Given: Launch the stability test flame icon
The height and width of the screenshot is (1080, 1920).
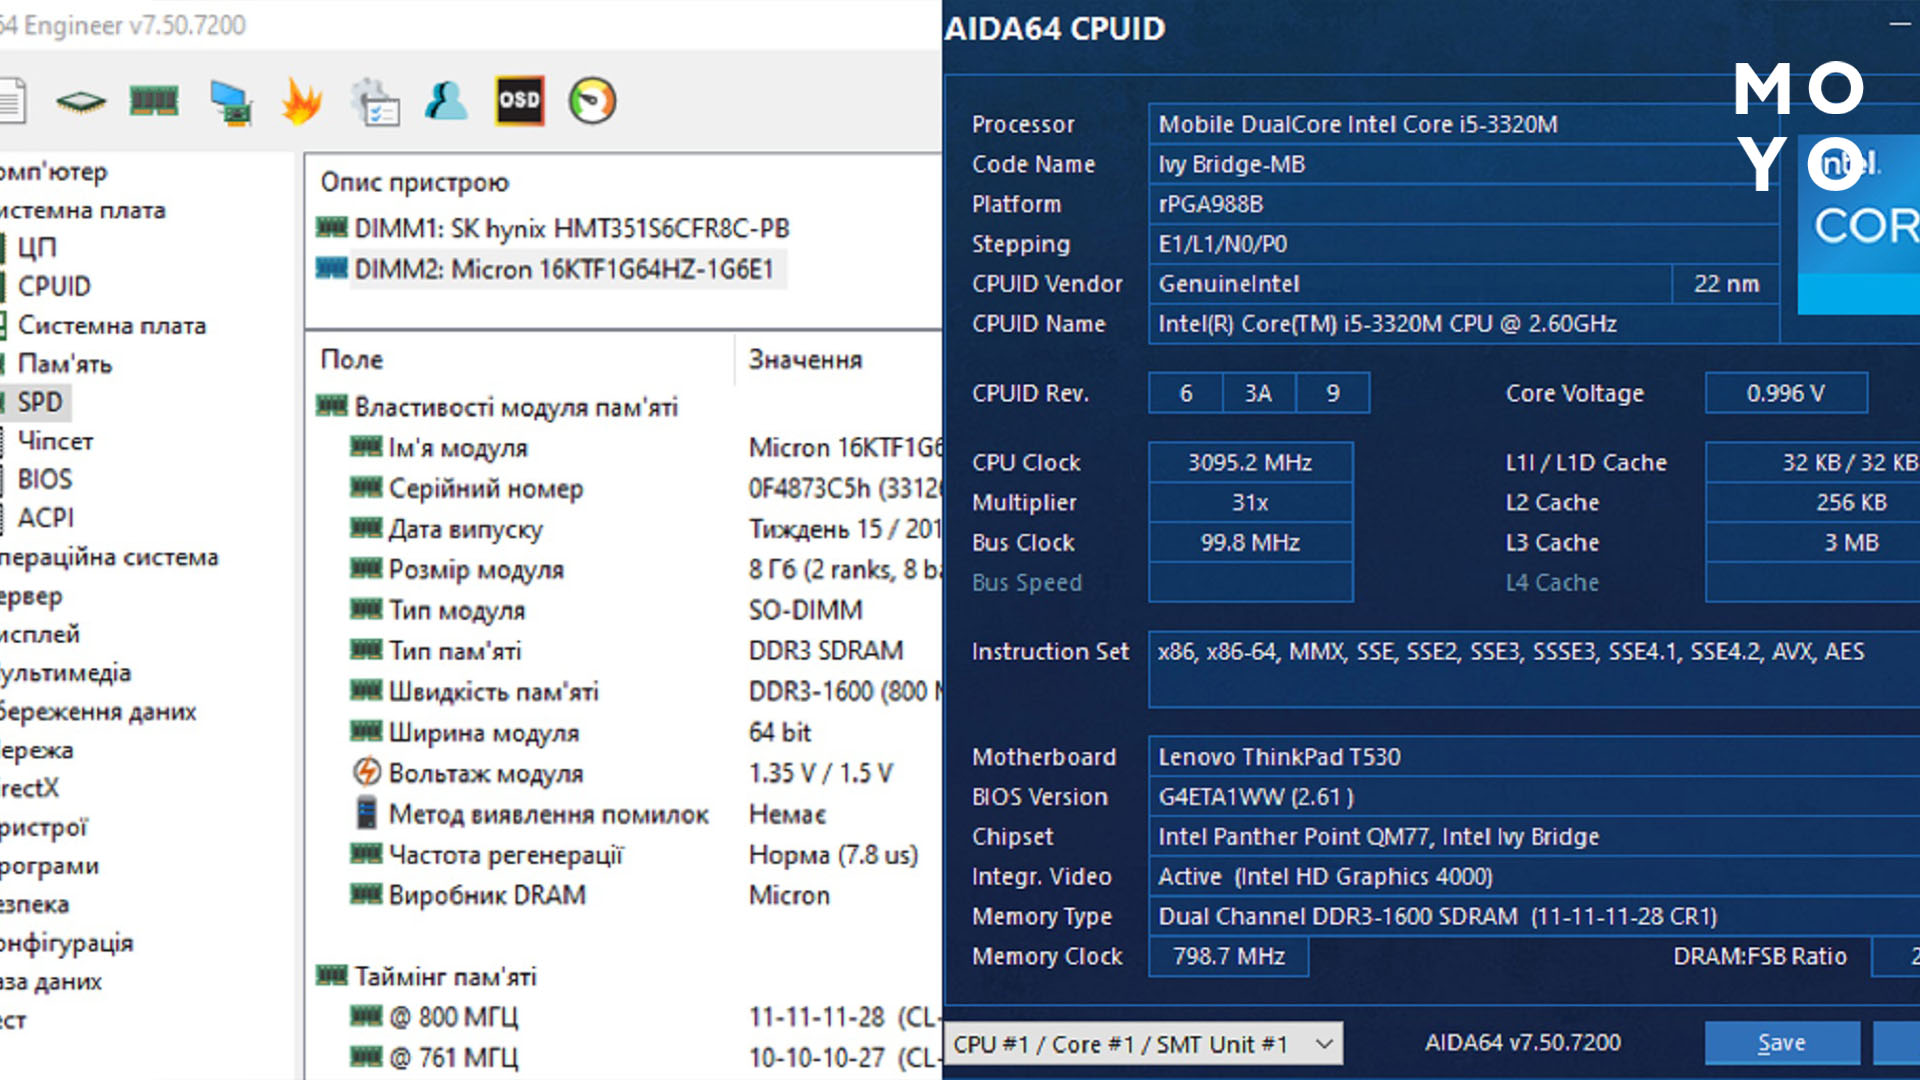Looking at the screenshot, I should (x=302, y=101).
